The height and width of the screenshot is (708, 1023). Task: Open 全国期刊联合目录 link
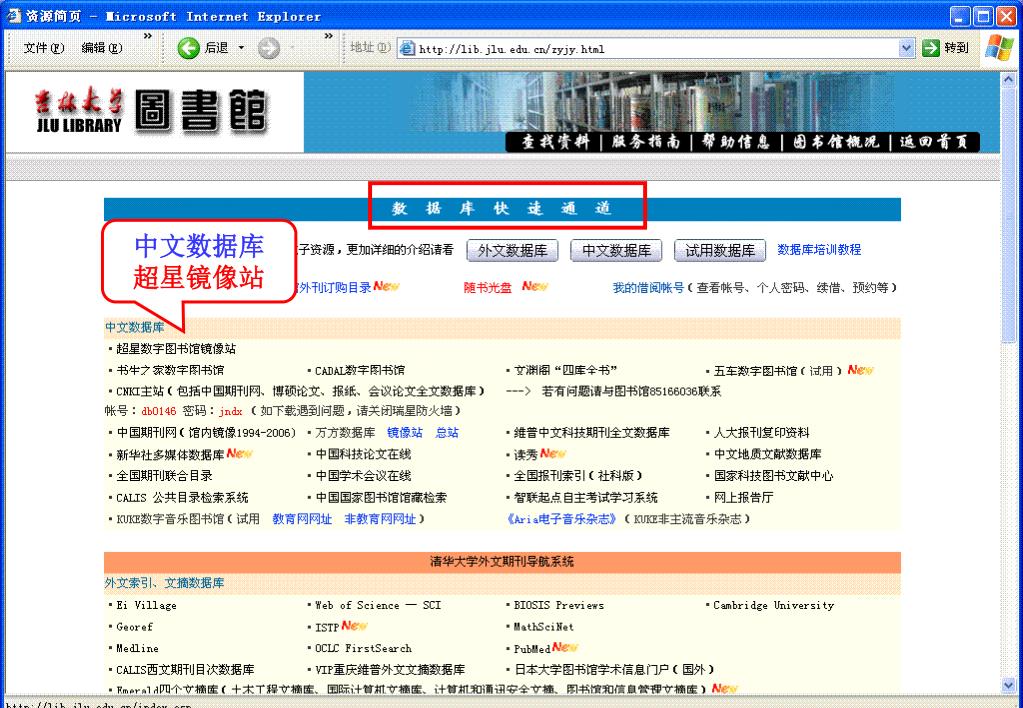tap(164, 476)
